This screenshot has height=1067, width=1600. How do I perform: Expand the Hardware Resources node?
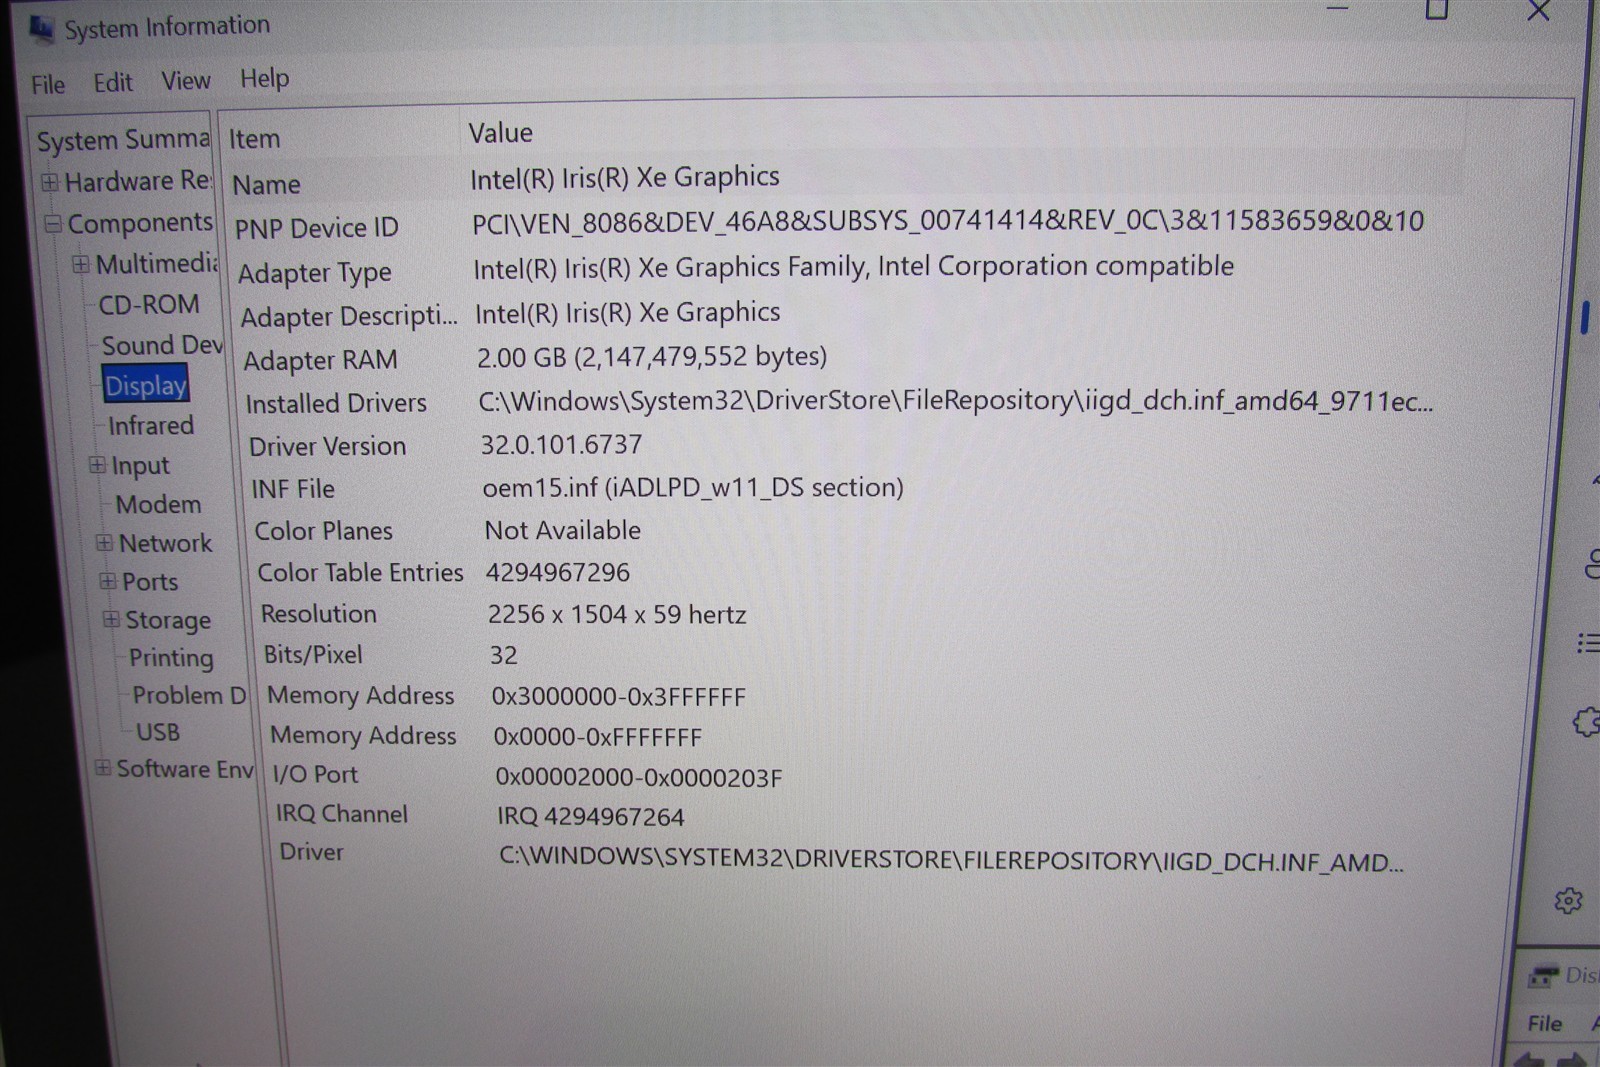coord(49,182)
